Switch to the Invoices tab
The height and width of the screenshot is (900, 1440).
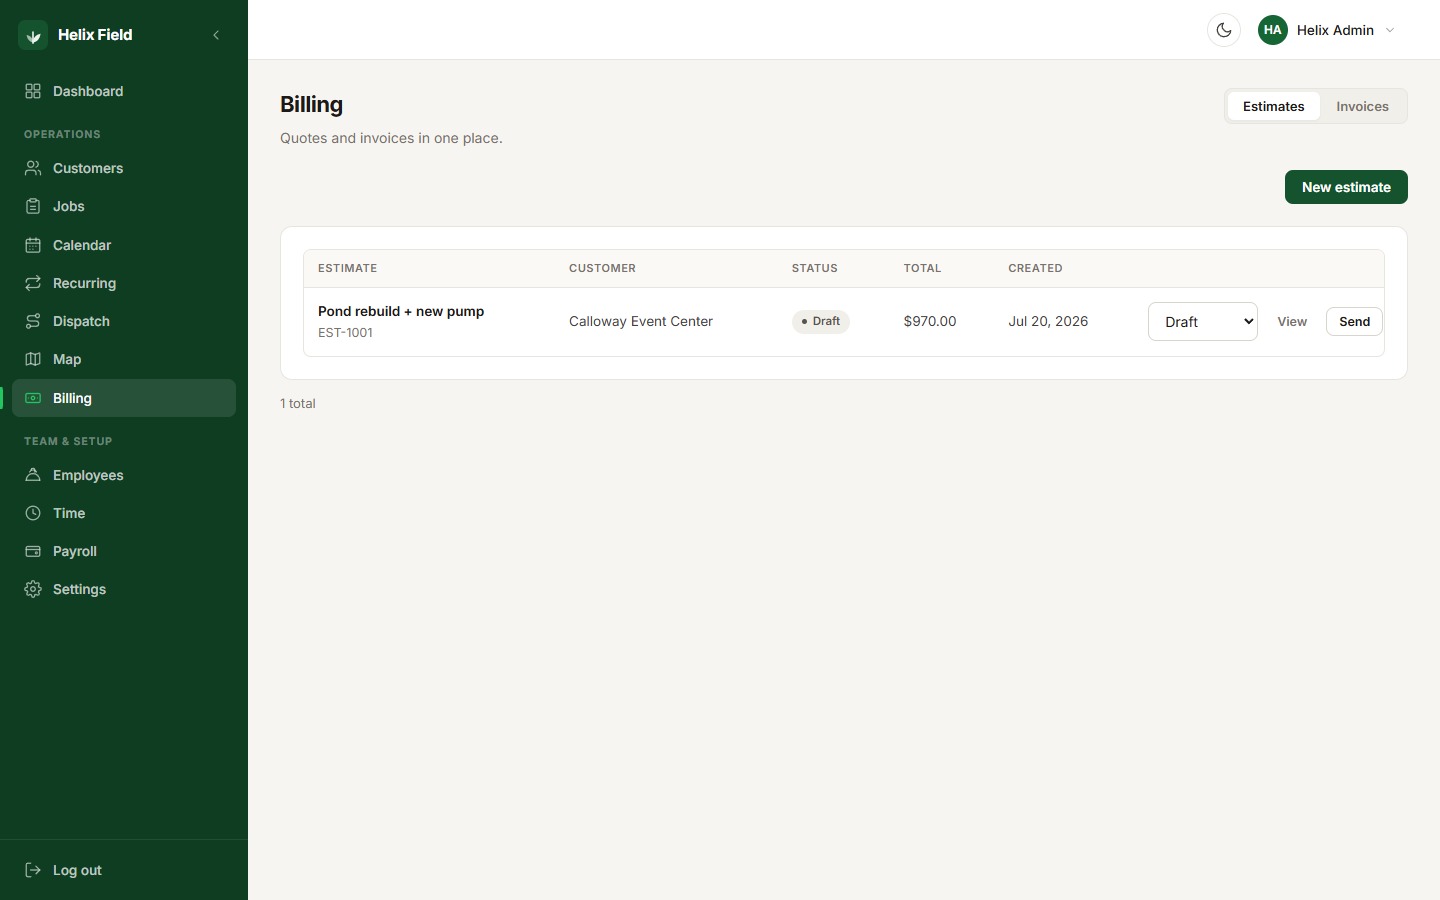1362,106
